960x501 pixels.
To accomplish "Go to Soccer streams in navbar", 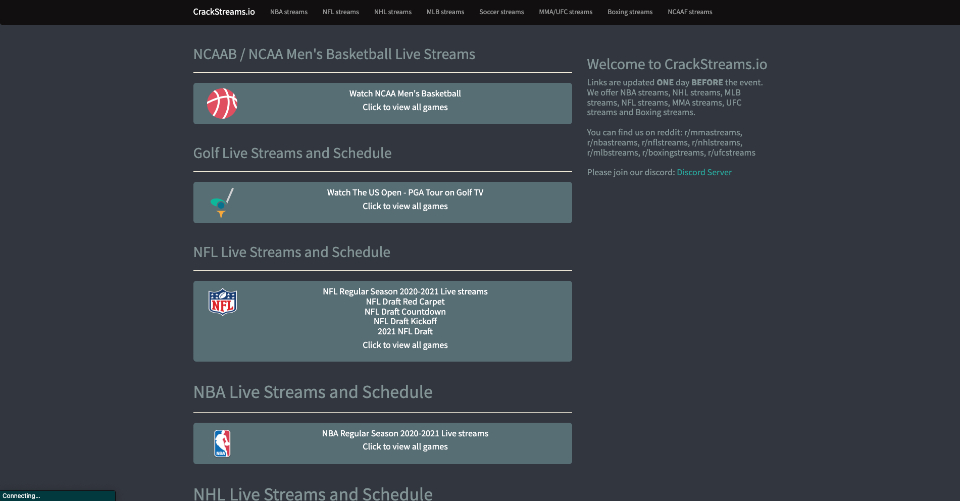I will [501, 12].
